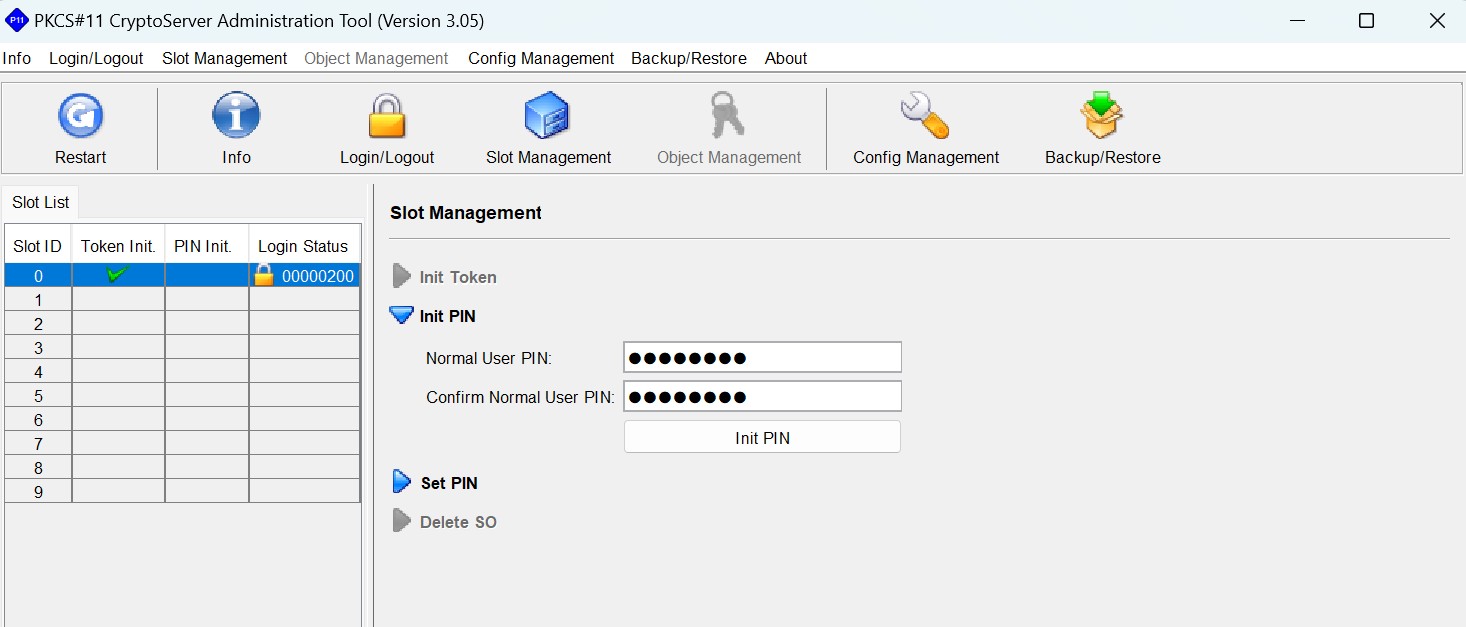
Task: Select slot row 4
Action: (182, 371)
